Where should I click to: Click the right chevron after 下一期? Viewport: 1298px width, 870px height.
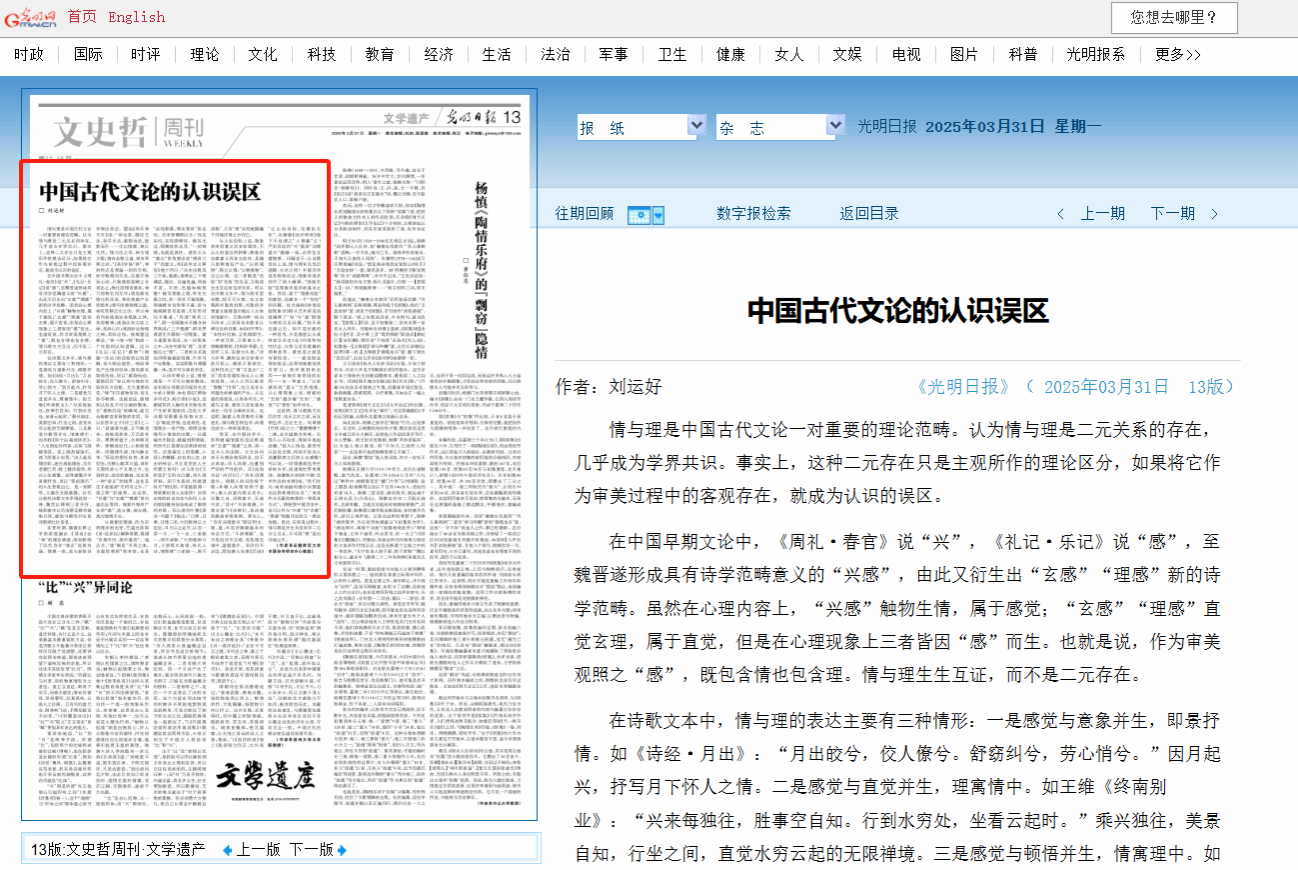point(1214,213)
